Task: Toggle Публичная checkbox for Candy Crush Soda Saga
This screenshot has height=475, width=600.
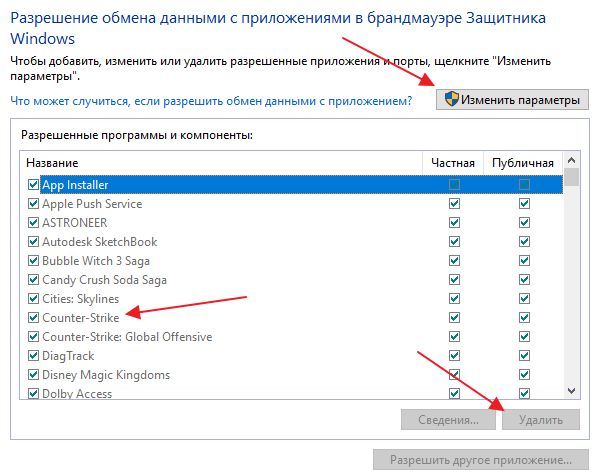Action: [524, 279]
